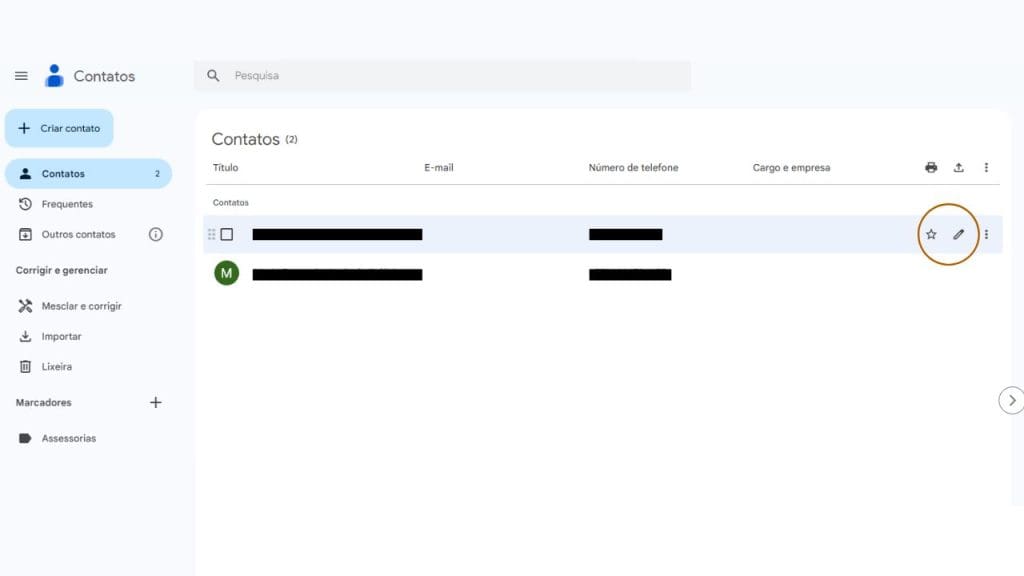The width and height of the screenshot is (1024, 576).
Task: Click the Mesclar e corrigir icon
Action: tap(24, 306)
